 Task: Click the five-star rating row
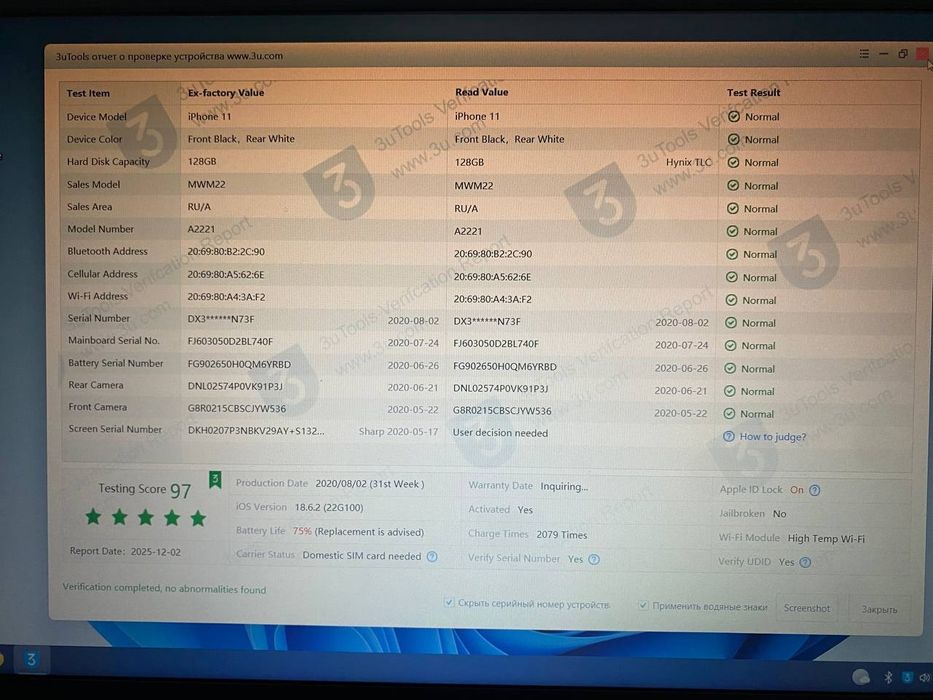coord(146,517)
